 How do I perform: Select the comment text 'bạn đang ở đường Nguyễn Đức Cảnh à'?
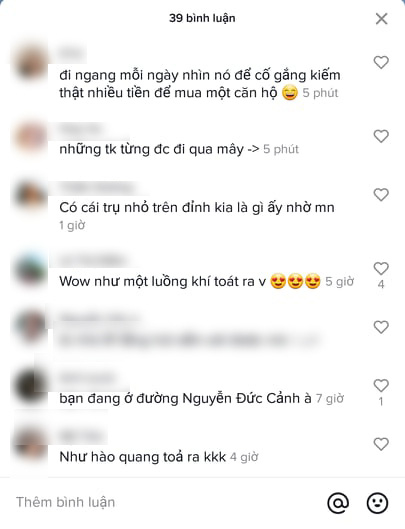[x=185, y=398]
